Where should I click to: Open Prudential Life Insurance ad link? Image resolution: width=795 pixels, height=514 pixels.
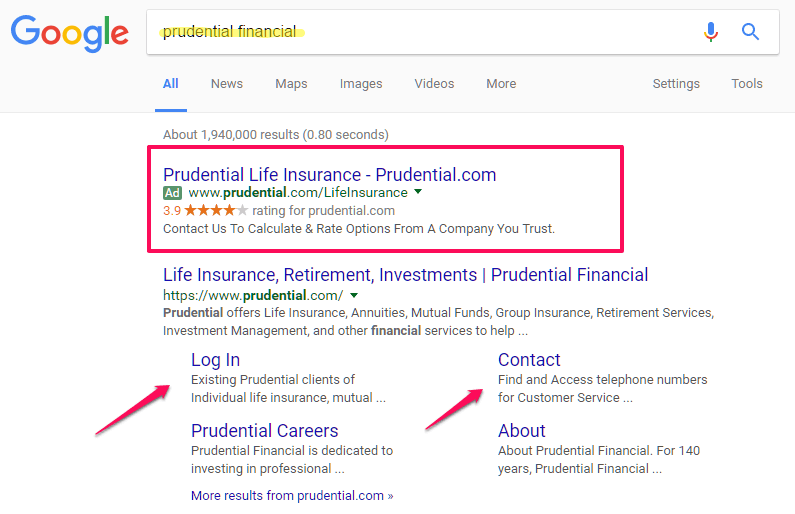click(x=330, y=174)
